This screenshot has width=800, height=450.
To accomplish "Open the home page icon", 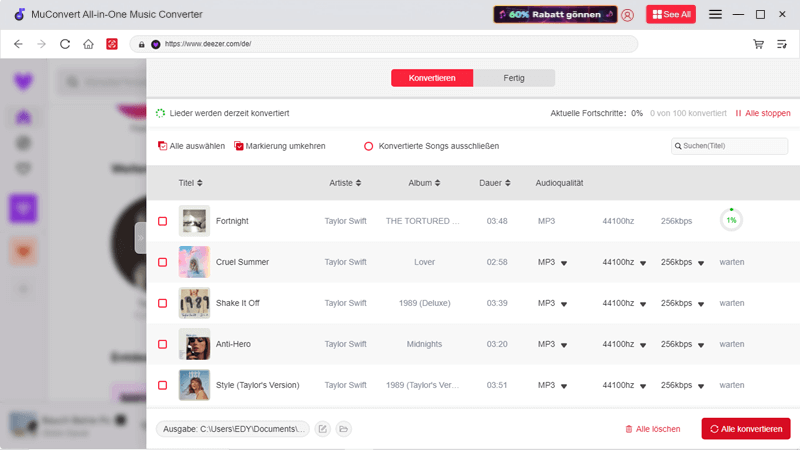I will (x=88, y=44).
